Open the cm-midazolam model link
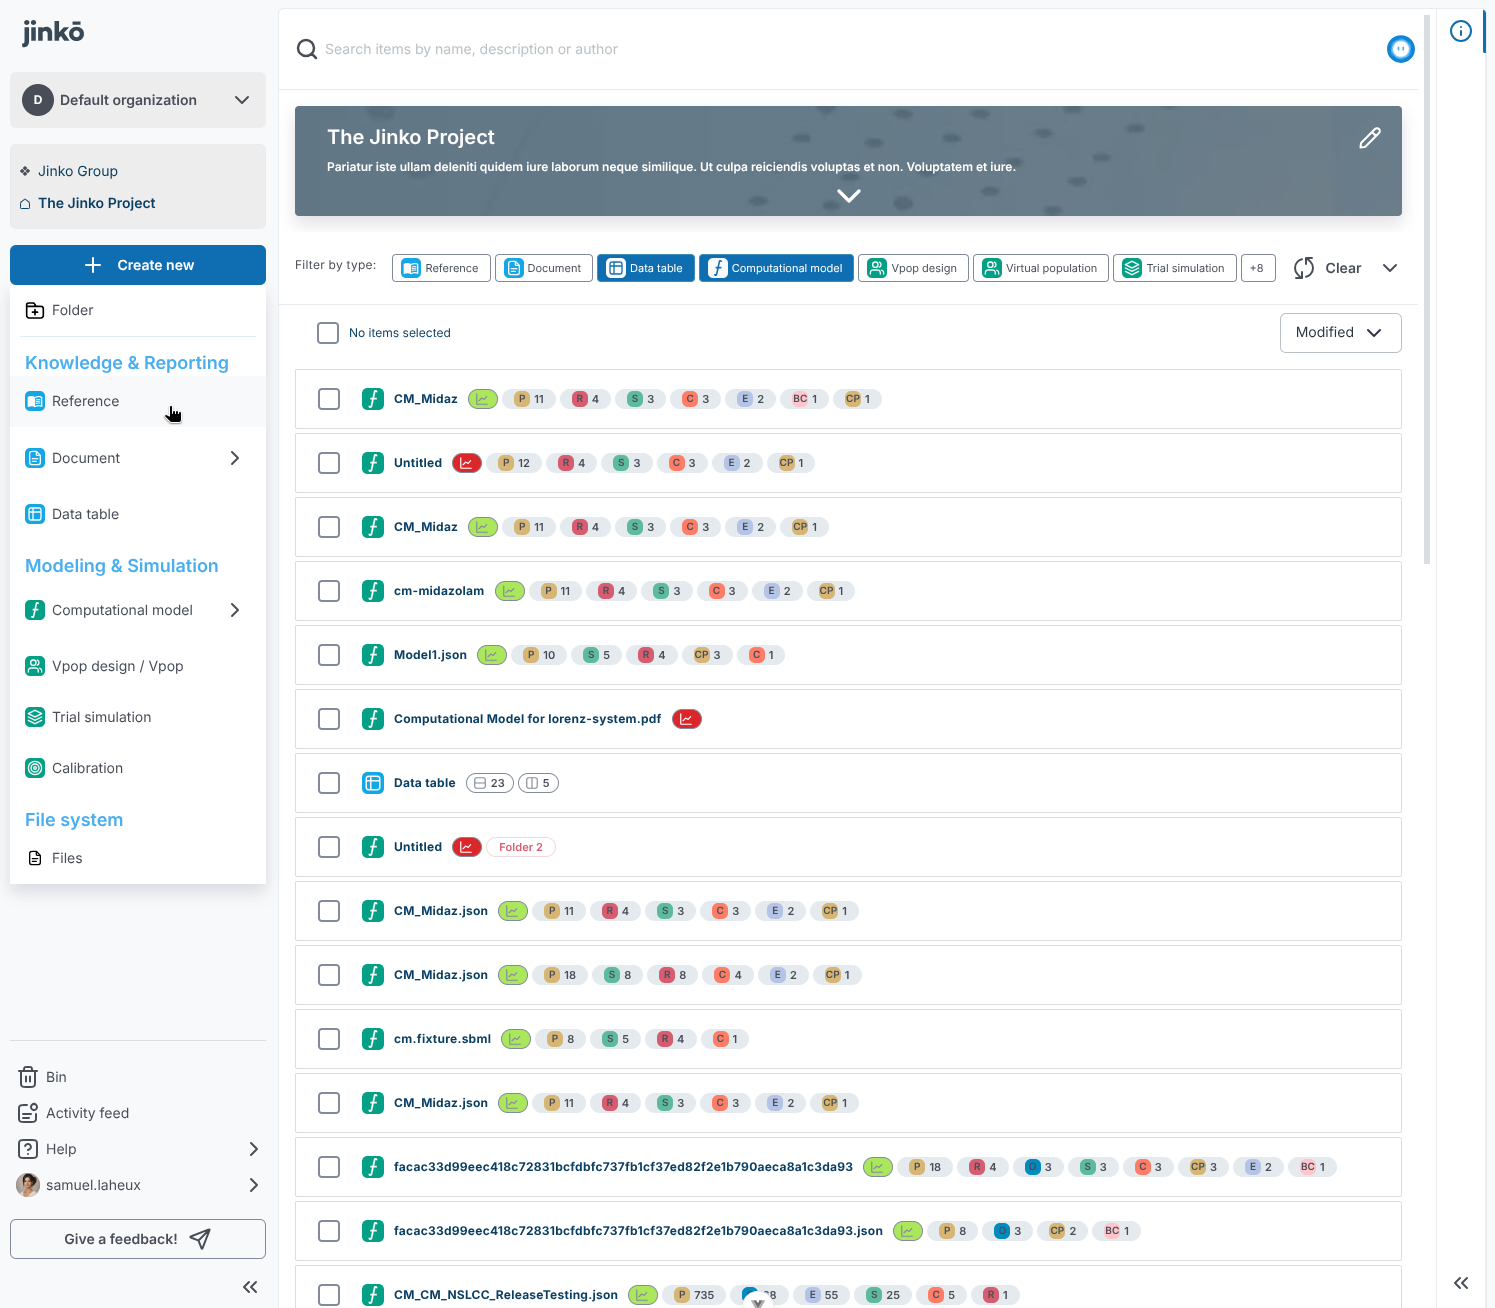Screen dimensions: 1495x1308 tap(439, 591)
